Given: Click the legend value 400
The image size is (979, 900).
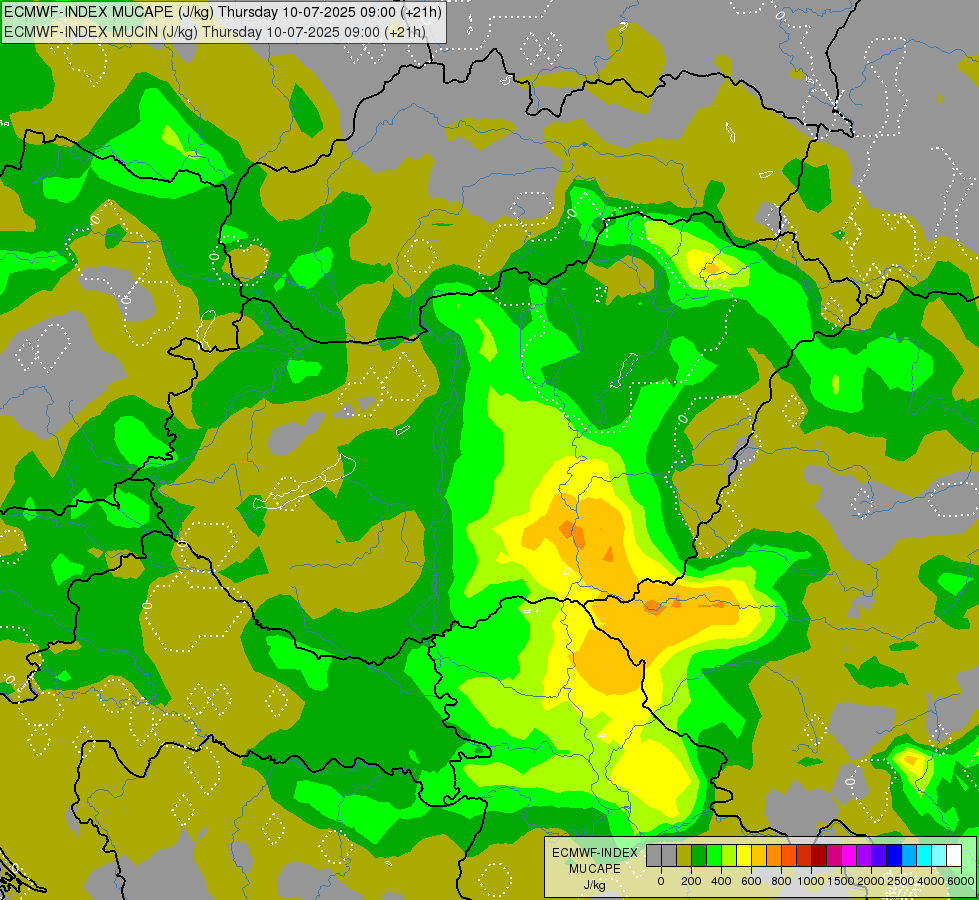Looking at the screenshot, I should coord(721,881).
